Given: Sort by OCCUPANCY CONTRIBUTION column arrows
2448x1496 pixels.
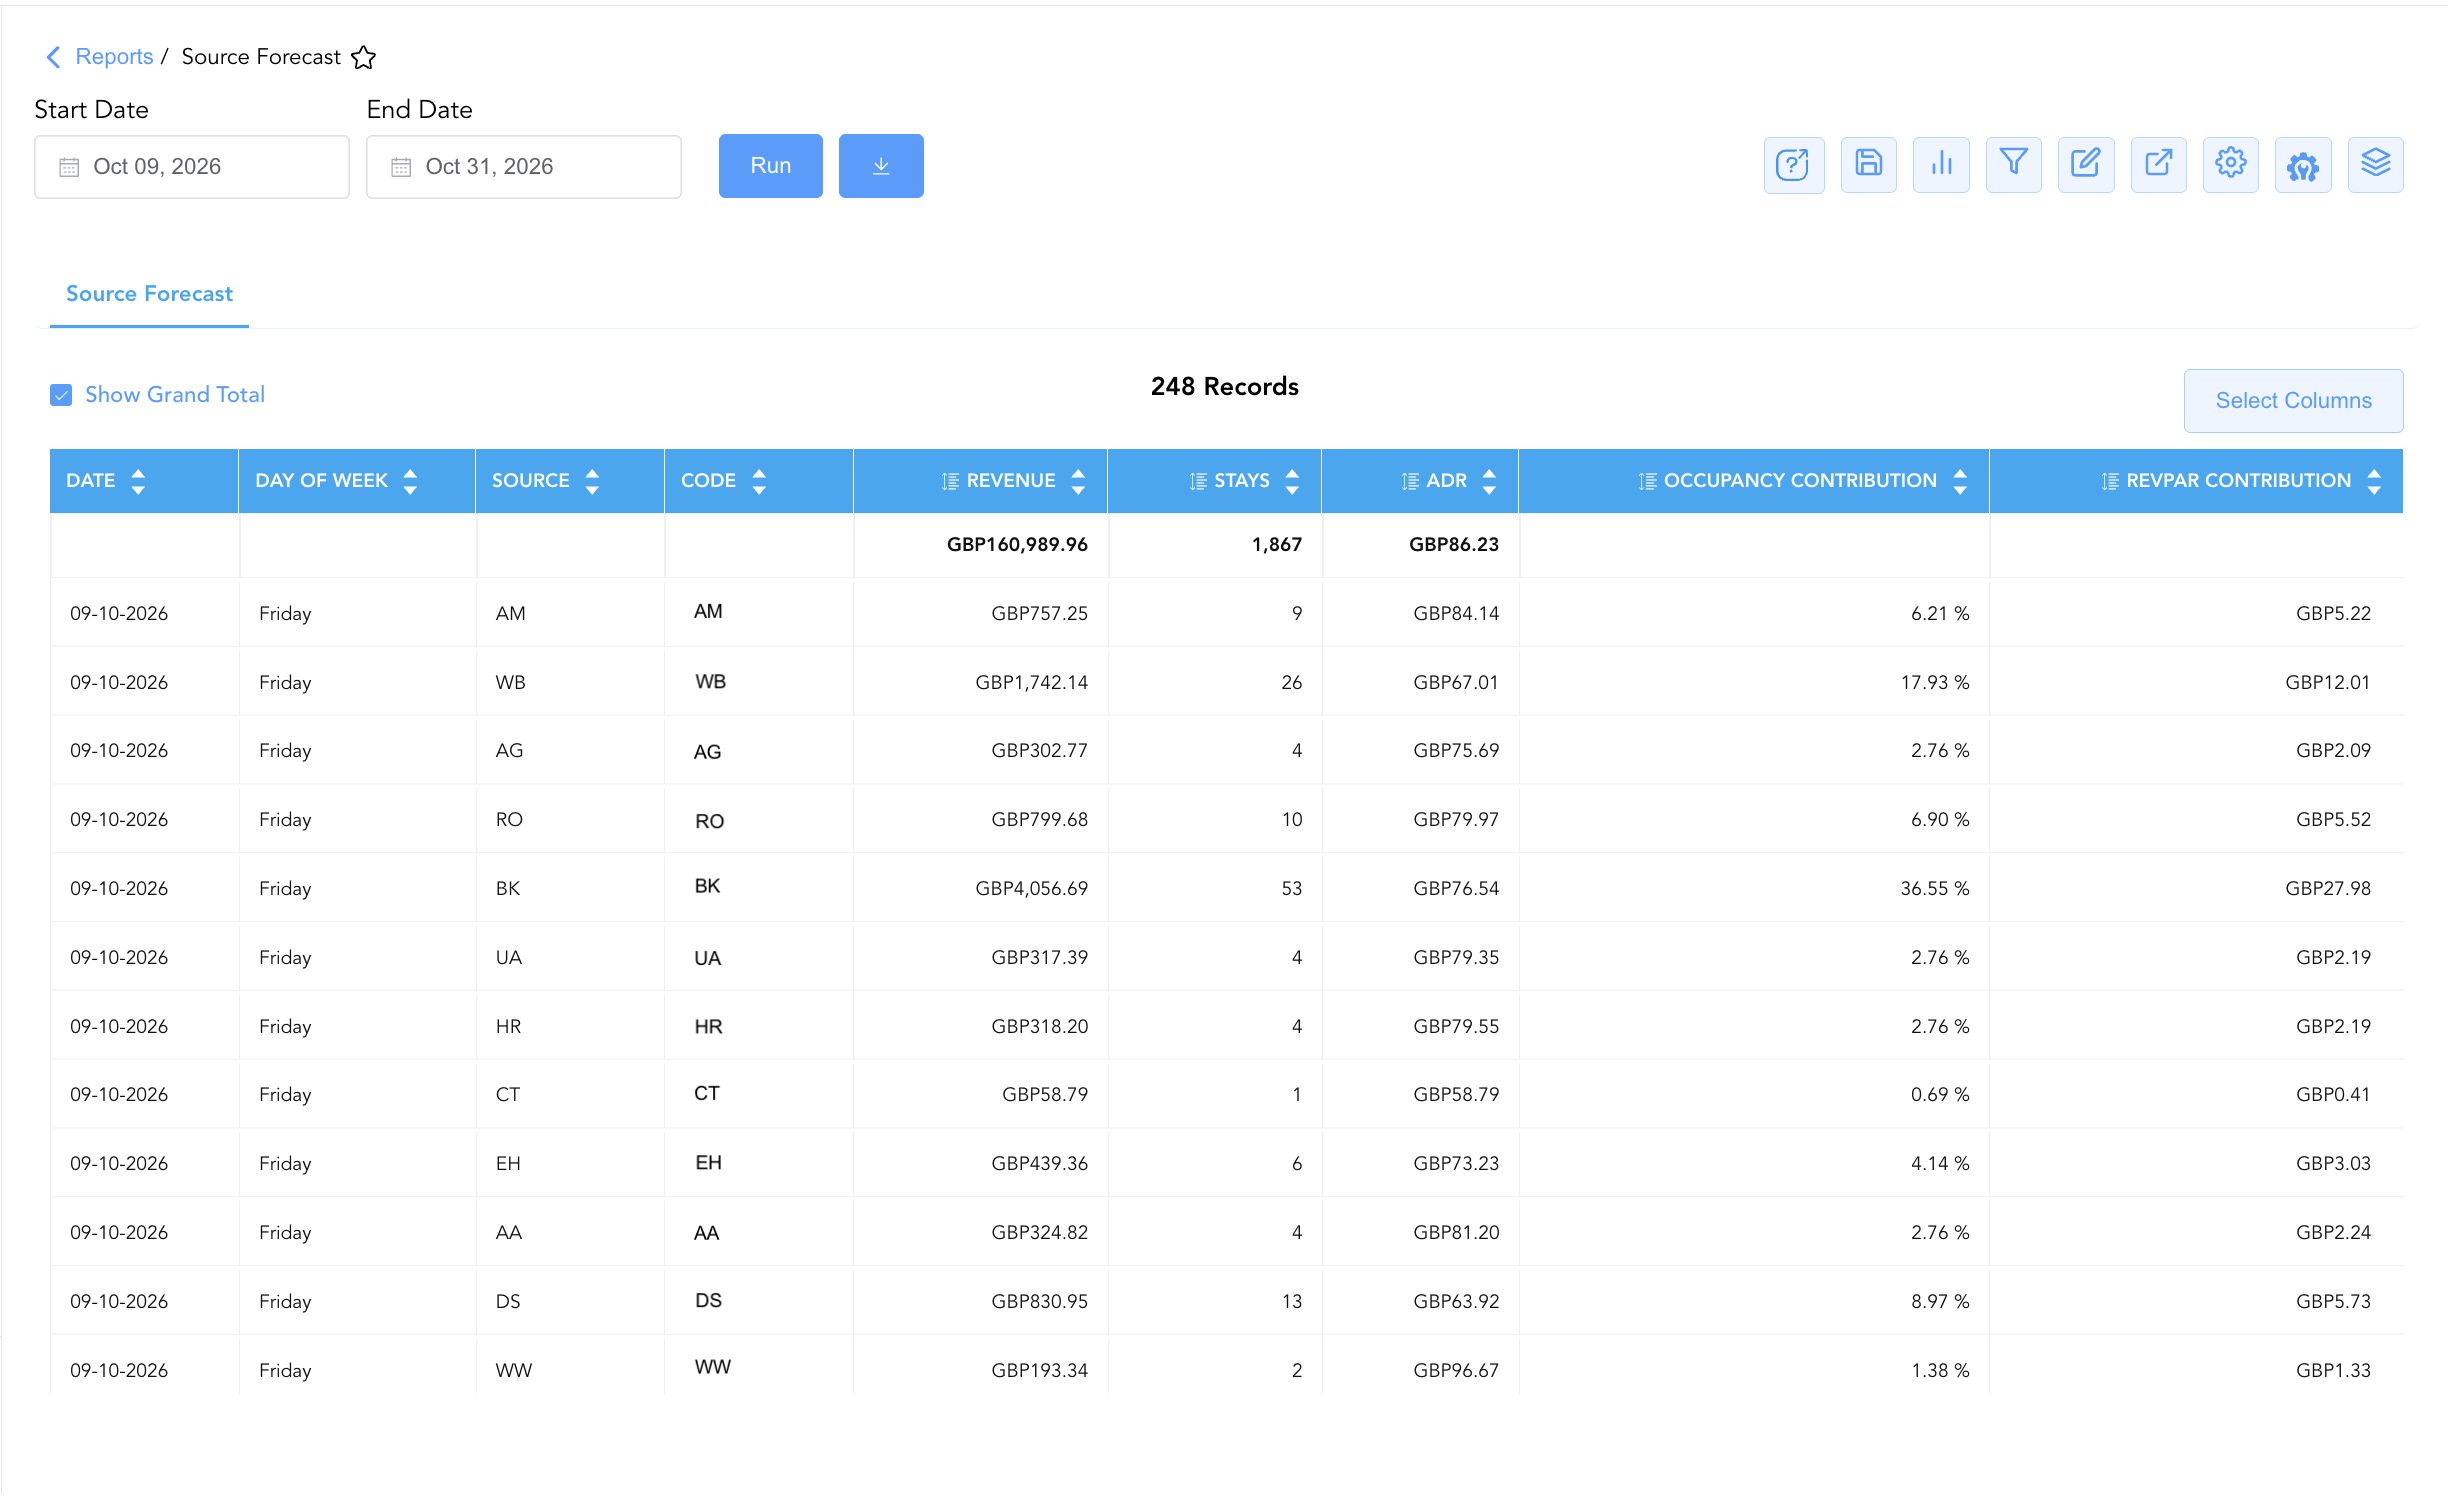Looking at the screenshot, I should (x=1960, y=481).
